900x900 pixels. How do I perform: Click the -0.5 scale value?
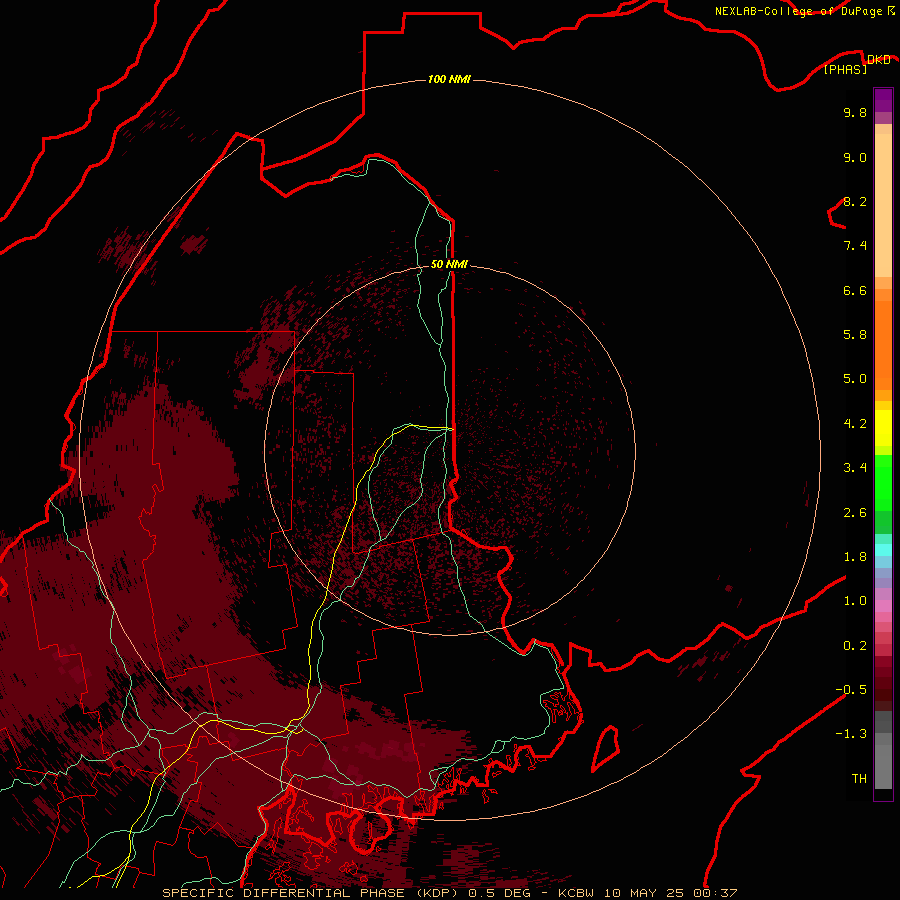coord(851,690)
